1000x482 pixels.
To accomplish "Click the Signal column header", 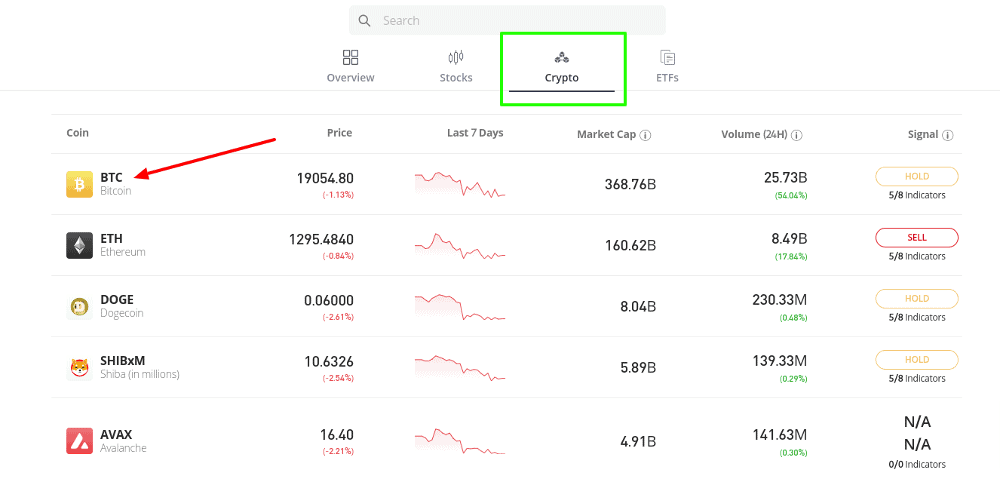I will pos(923,135).
